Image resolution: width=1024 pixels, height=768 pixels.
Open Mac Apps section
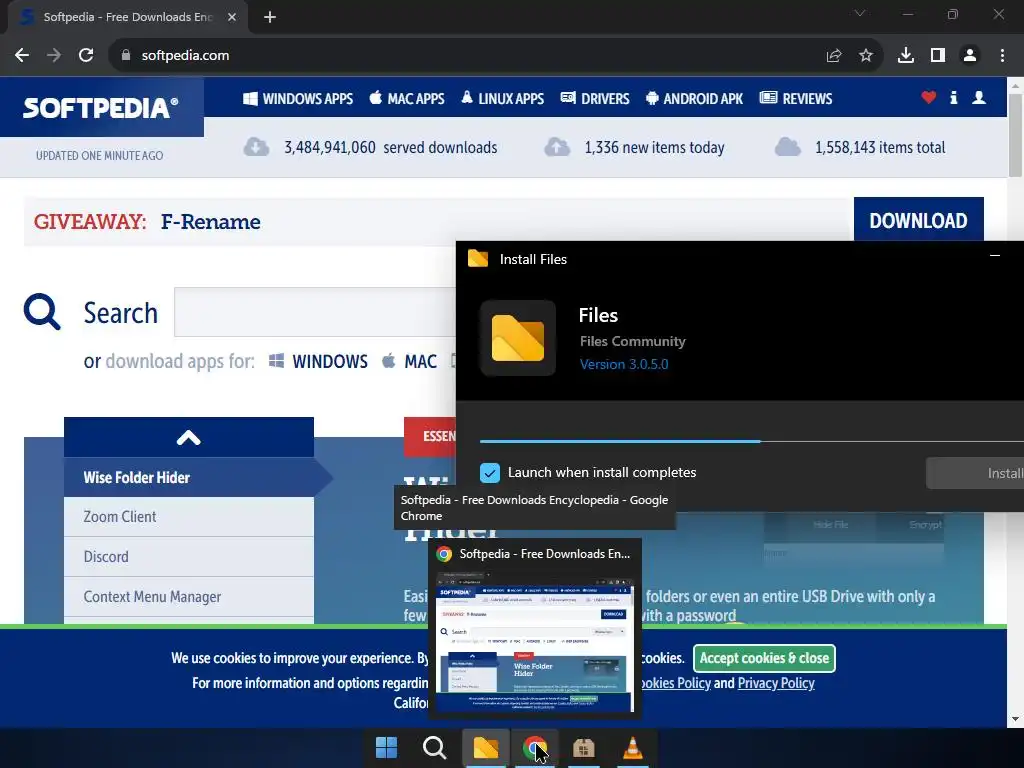[407, 99]
